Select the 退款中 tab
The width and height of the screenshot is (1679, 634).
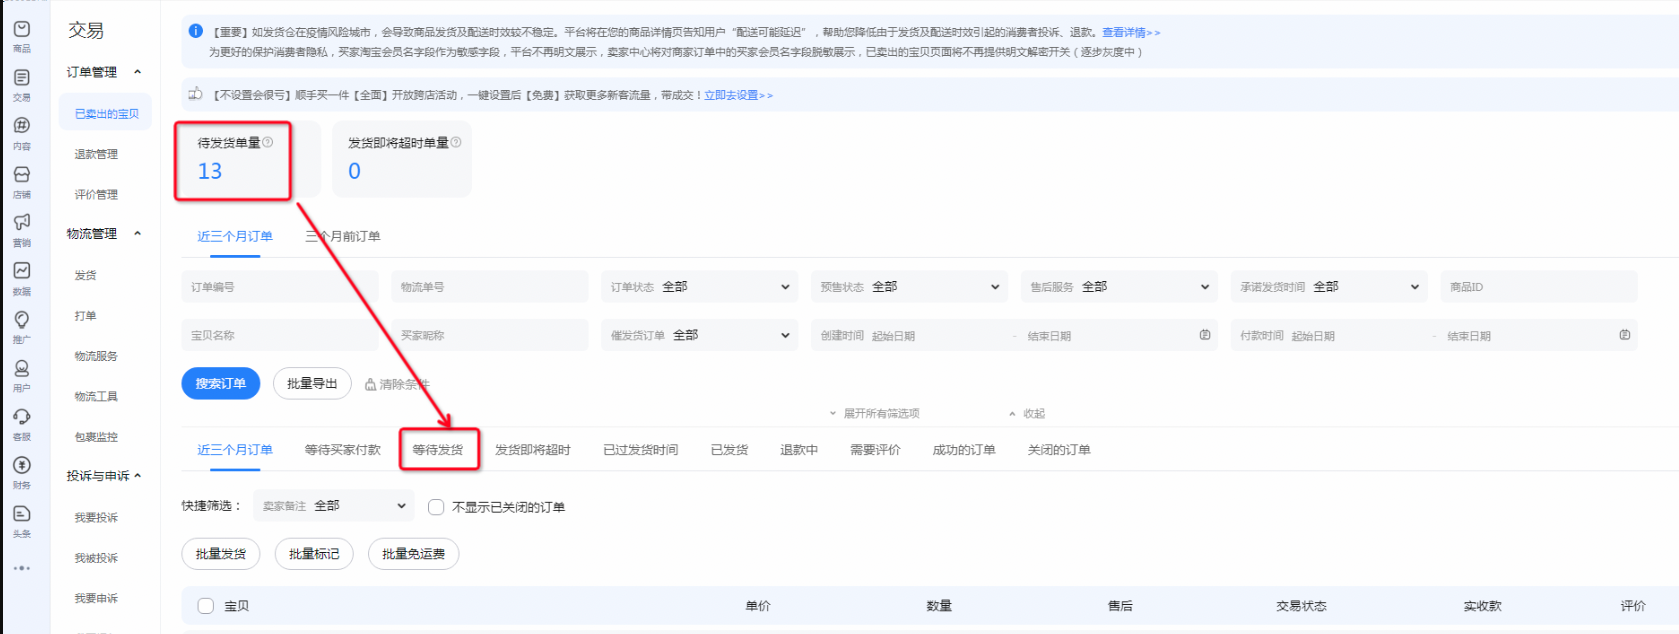(x=799, y=450)
